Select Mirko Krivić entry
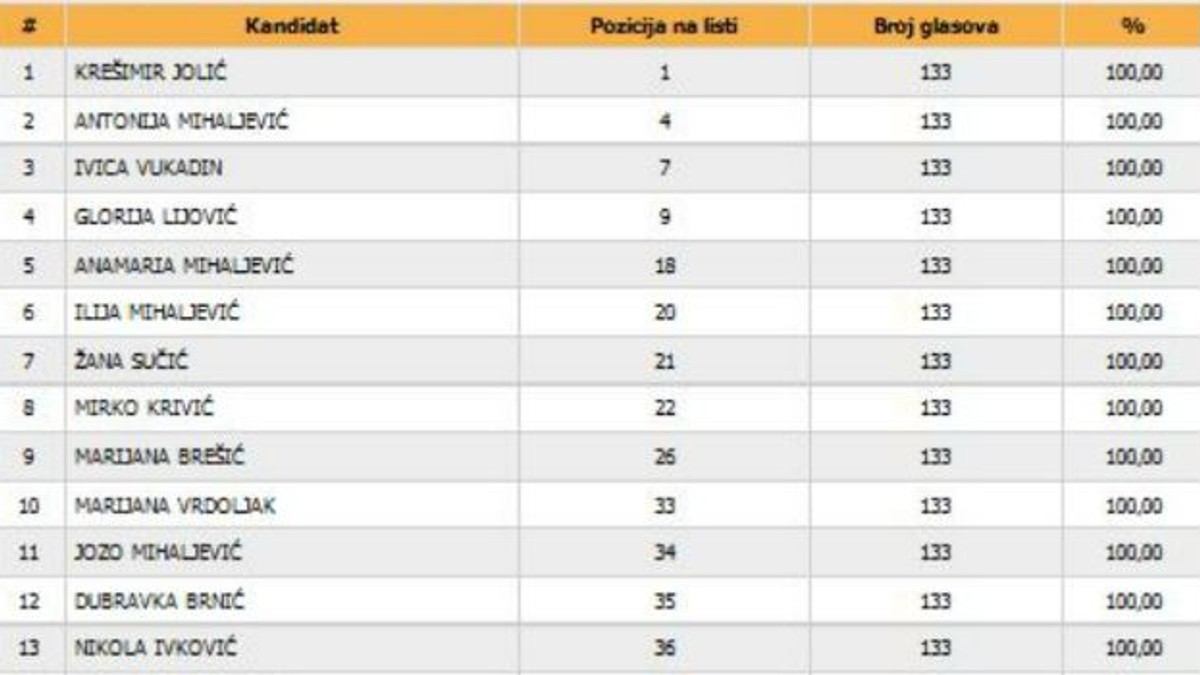 pyautogui.click(x=145, y=409)
